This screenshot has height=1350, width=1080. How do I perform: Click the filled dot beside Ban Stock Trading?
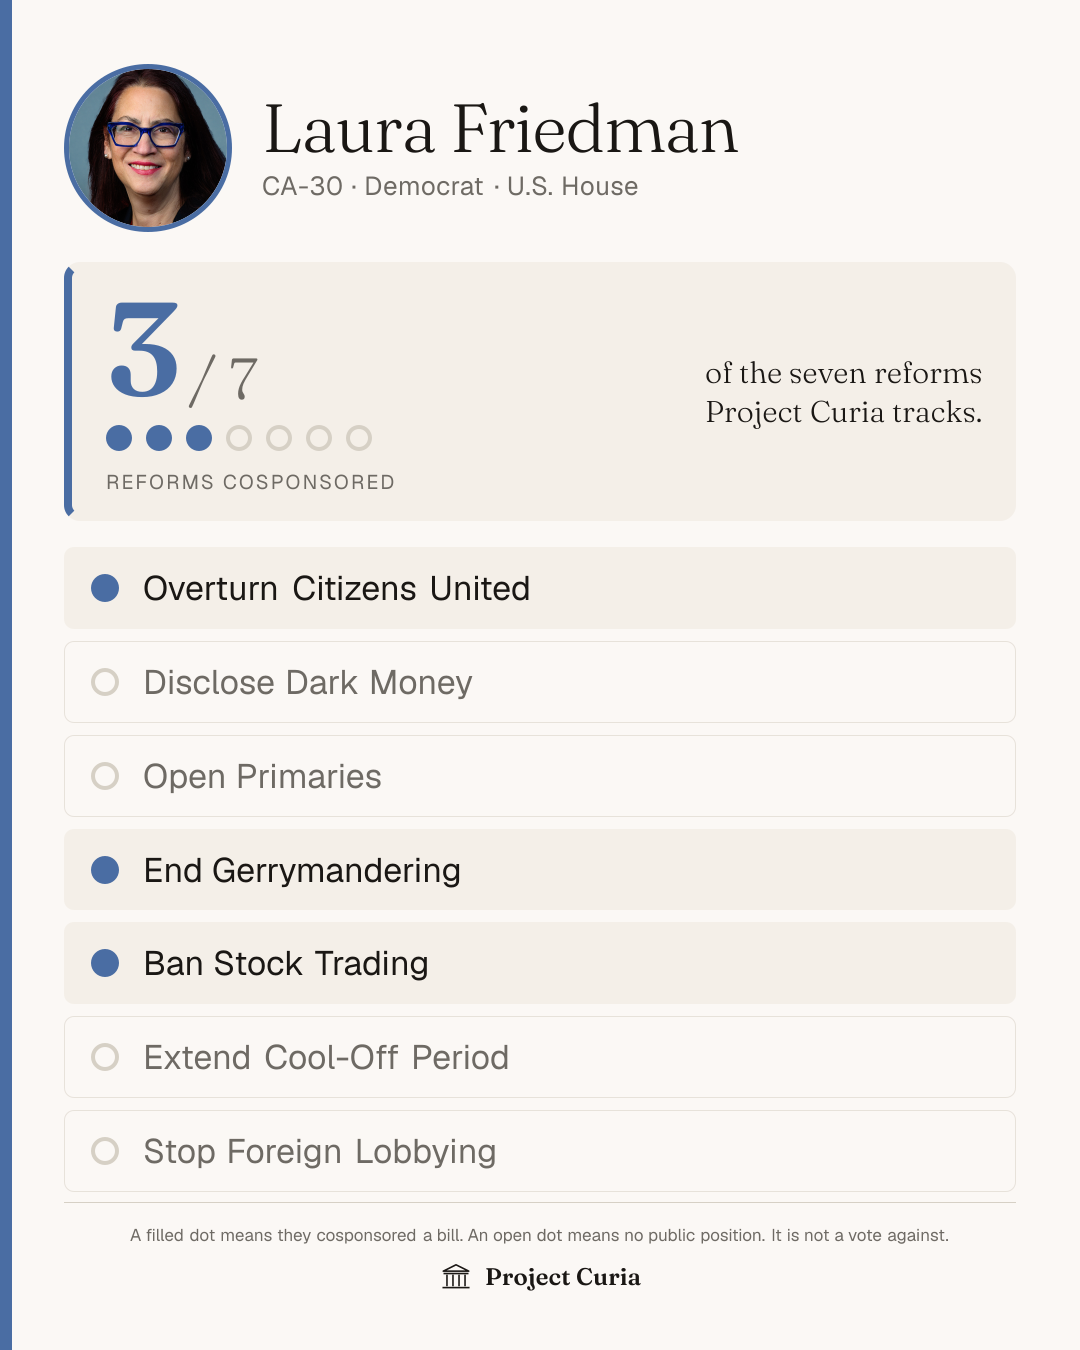click(x=105, y=963)
